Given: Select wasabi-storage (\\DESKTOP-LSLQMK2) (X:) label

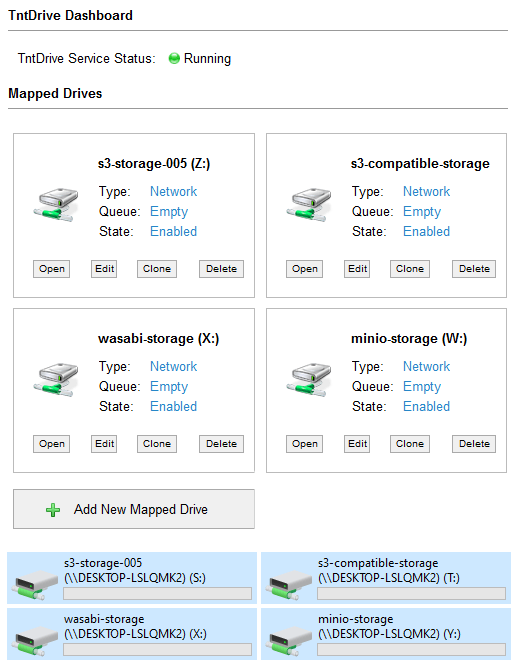Looking at the screenshot, I should pos(135,627).
